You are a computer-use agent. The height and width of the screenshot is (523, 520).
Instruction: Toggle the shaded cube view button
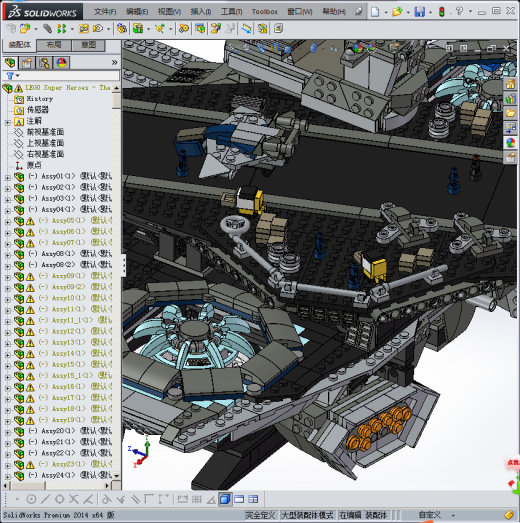pos(225,499)
